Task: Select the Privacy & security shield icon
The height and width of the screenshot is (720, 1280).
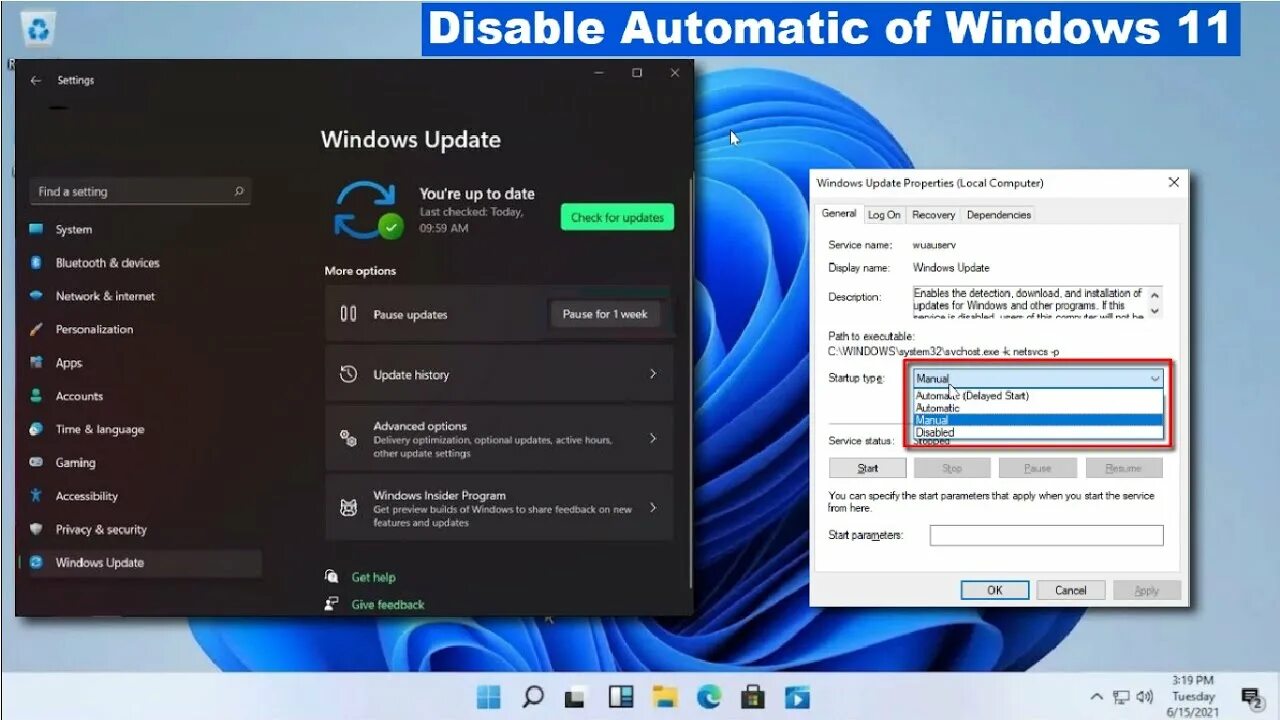Action: (36, 529)
